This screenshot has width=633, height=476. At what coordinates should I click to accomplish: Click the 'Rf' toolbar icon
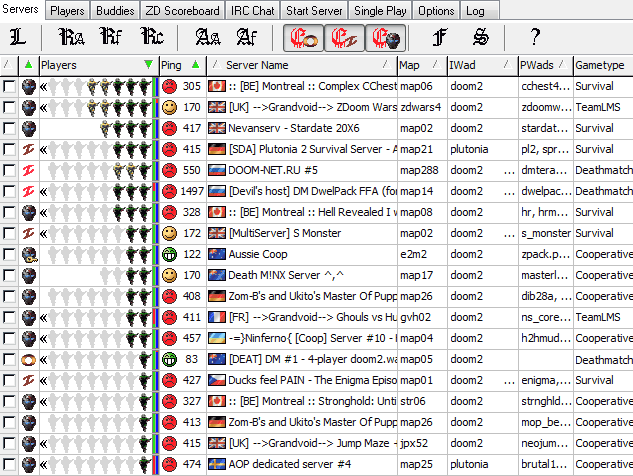111,39
